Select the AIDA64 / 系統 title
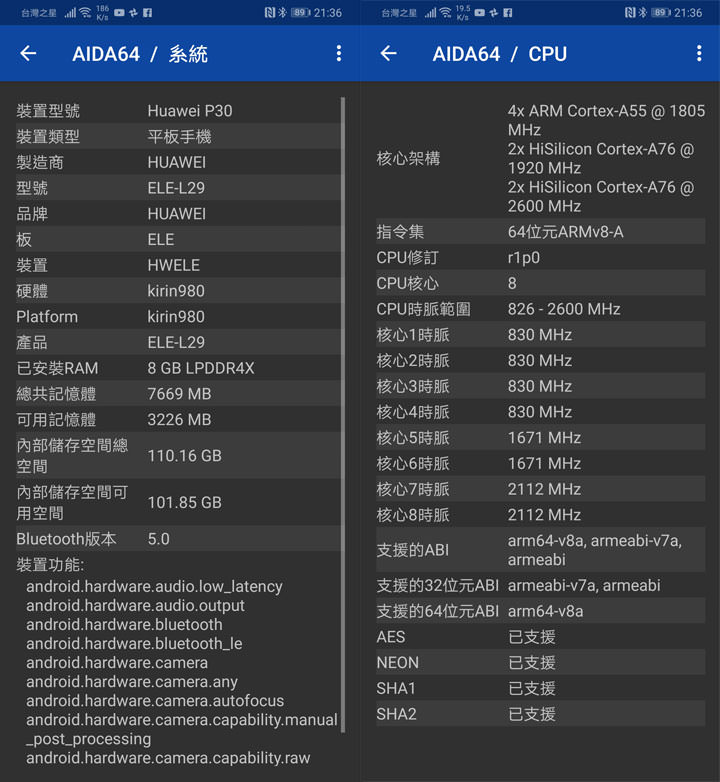Image resolution: width=720 pixels, height=782 pixels. 140,54
